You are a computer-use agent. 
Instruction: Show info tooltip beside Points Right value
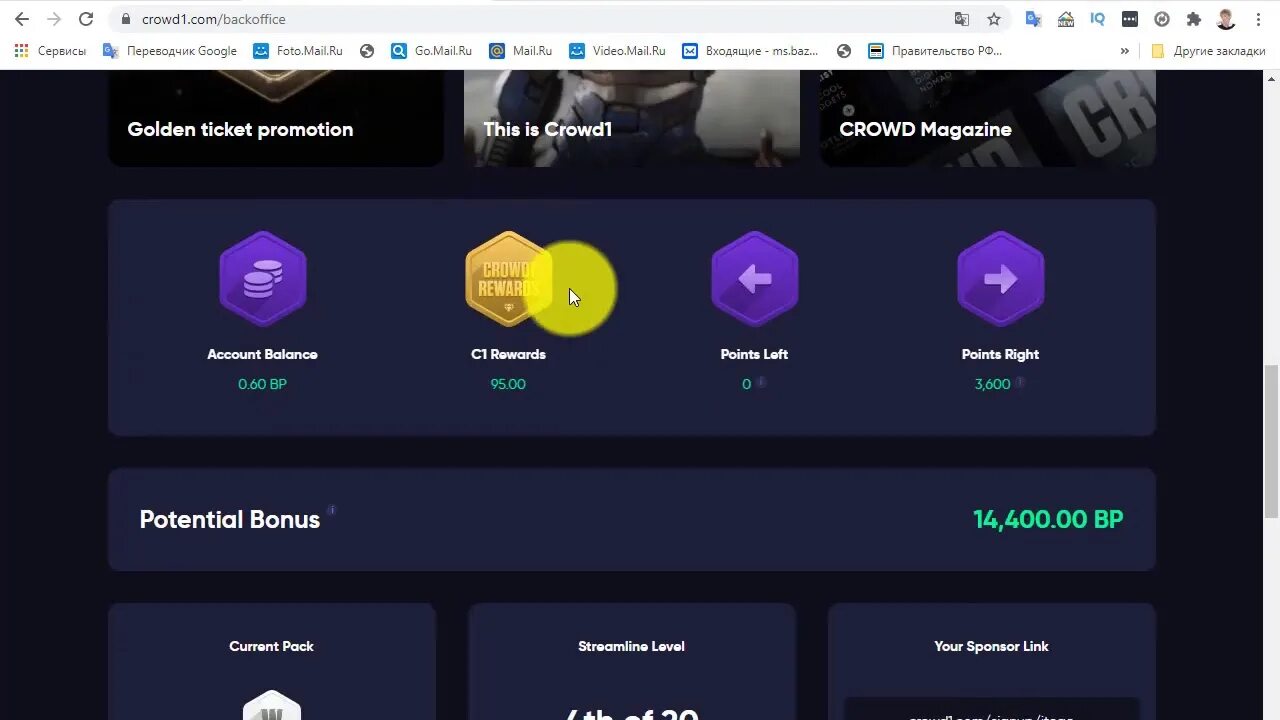coord(1020,382)
